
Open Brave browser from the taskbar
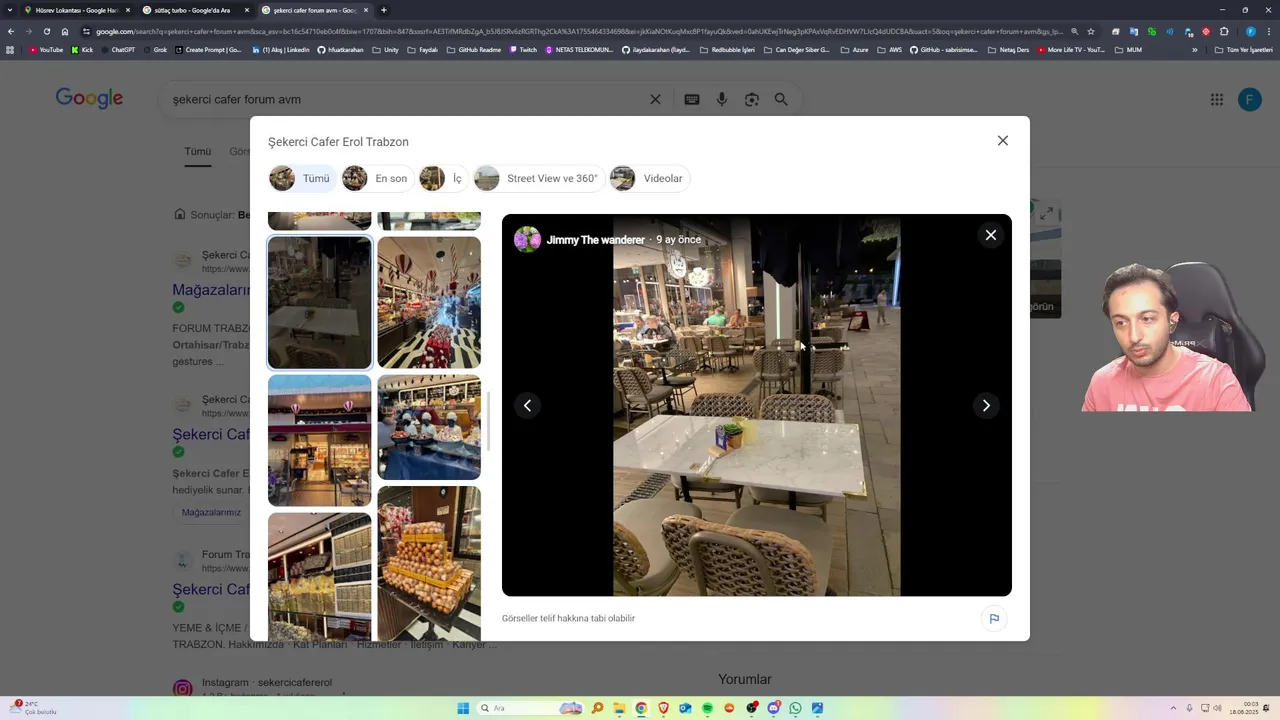click(663, 708)
